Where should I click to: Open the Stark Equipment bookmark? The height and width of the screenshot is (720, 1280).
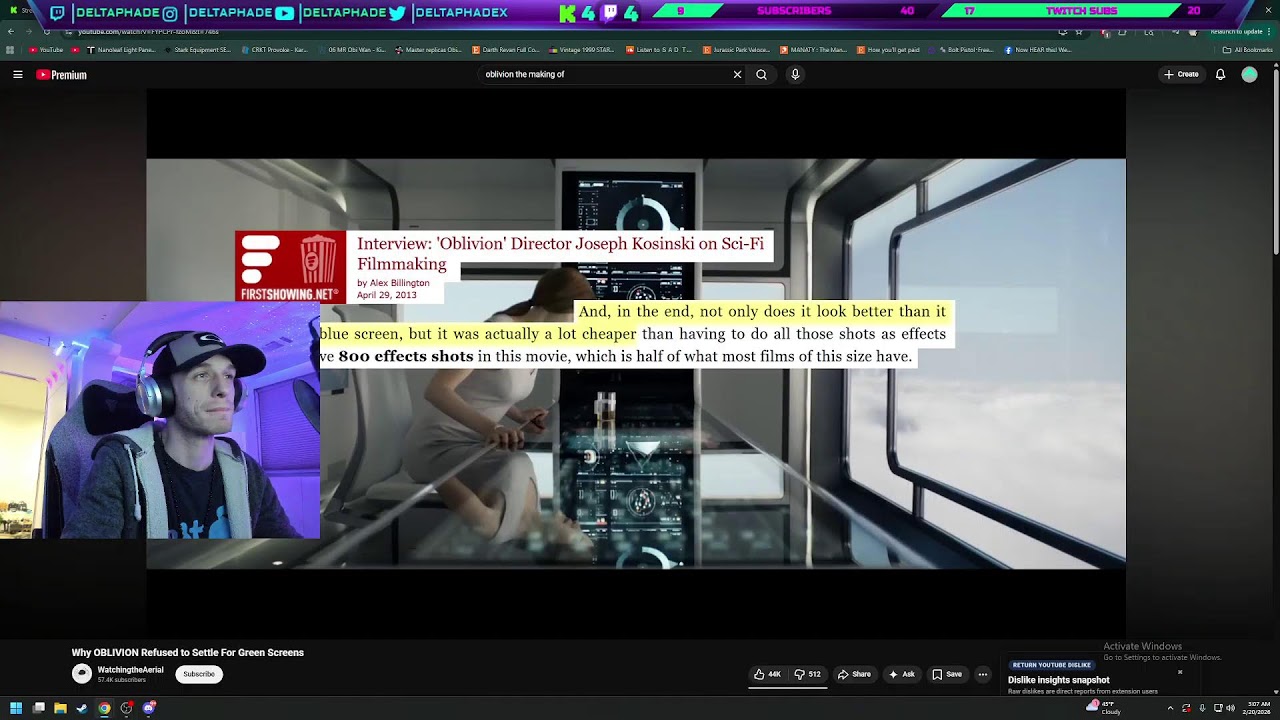198,50
